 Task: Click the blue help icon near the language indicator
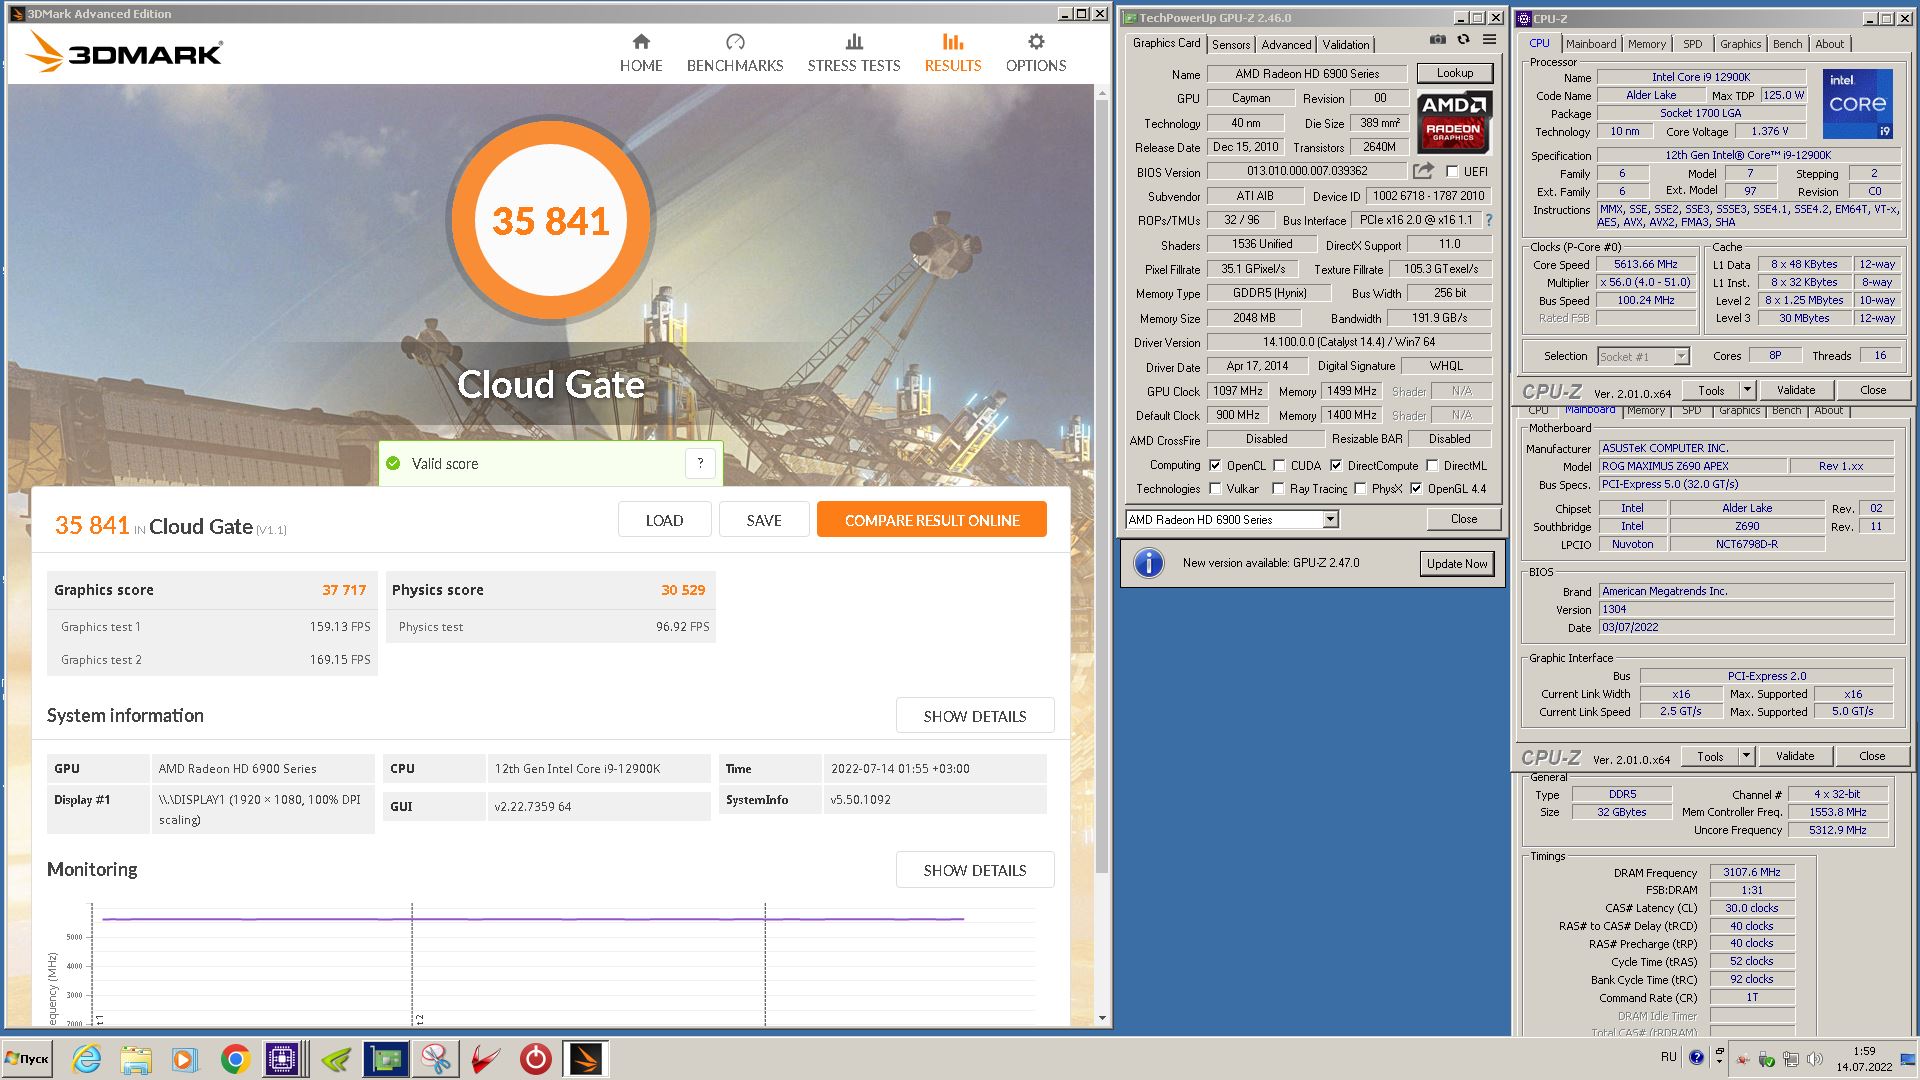pyautogui.click(x=1696, y=1057)
